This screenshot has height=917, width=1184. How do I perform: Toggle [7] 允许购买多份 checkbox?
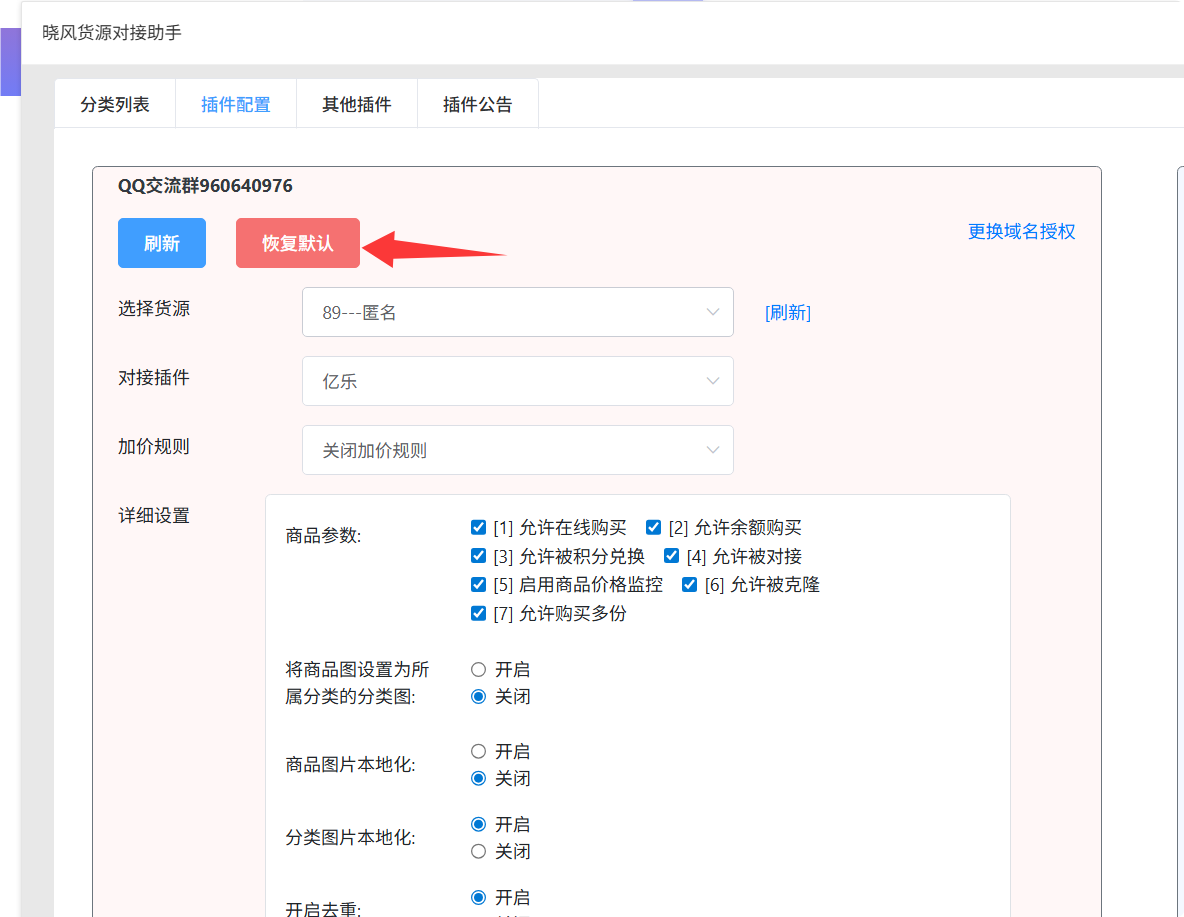pos(479,614)
